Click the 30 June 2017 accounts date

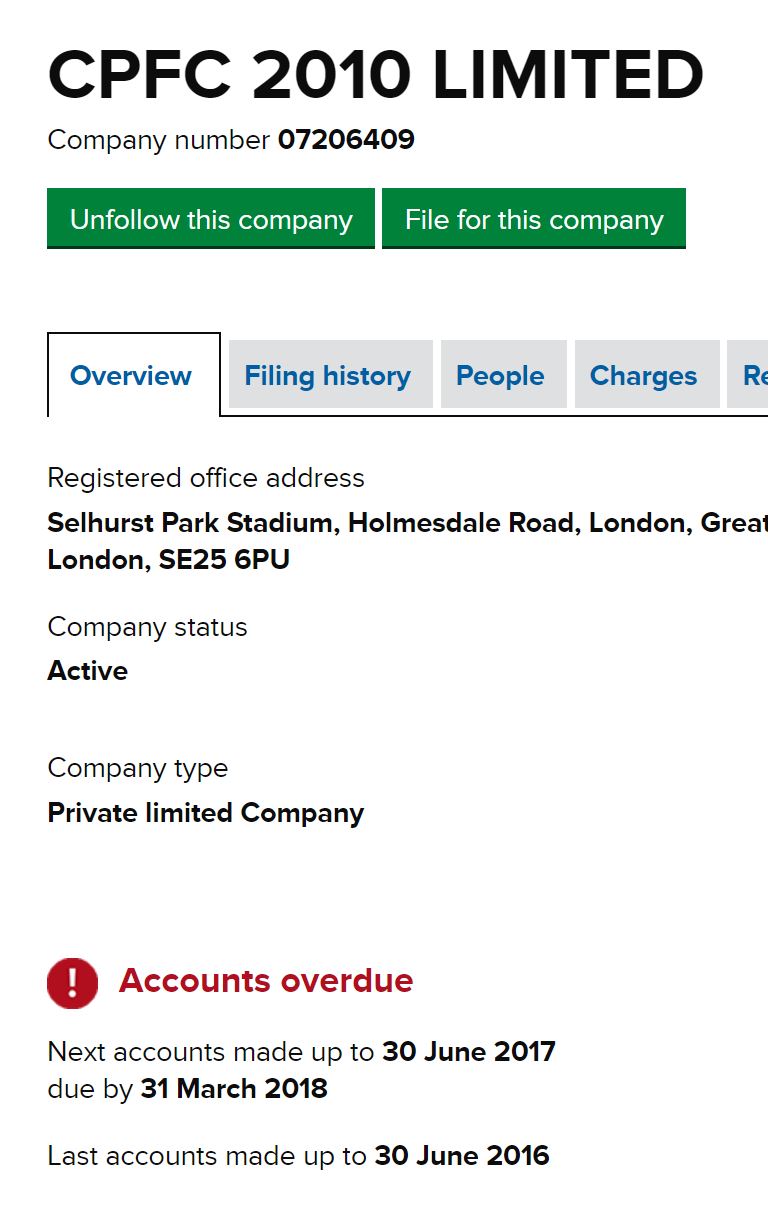[469, 1052]
